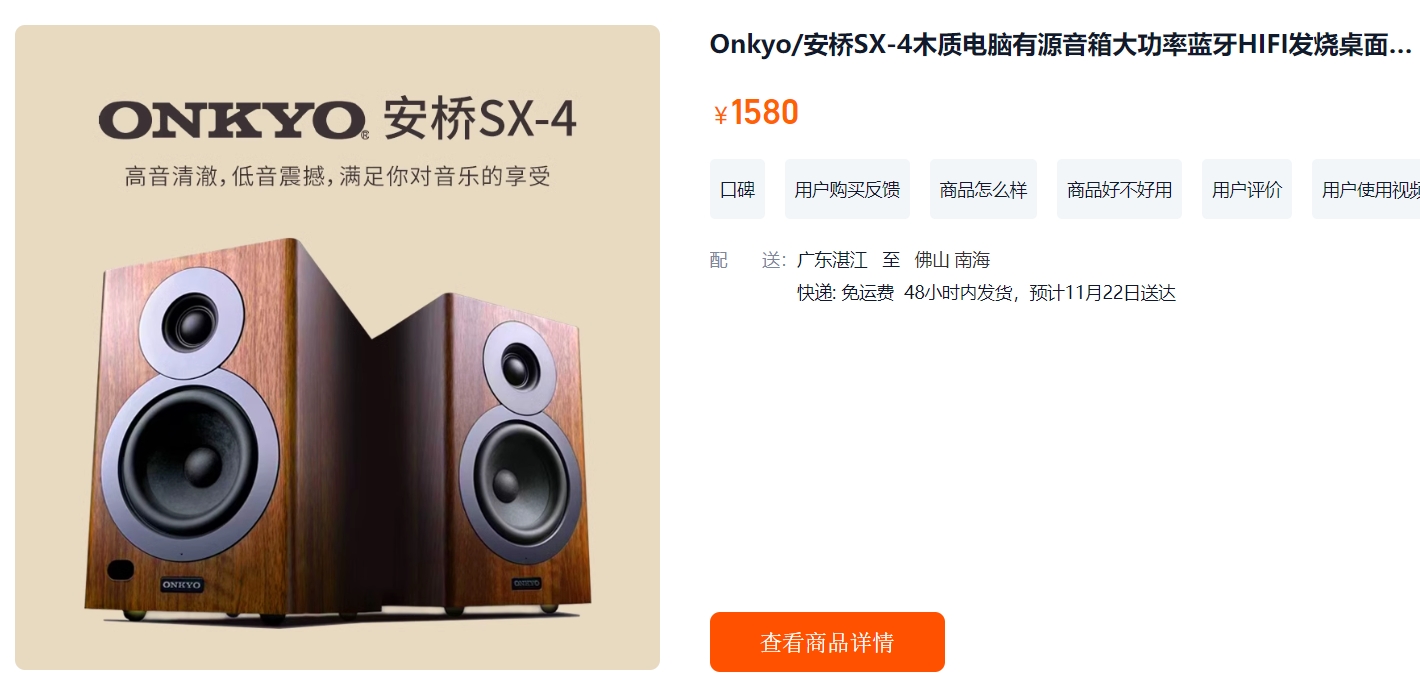Open the Onkyo/安桥SX-4 product title
1420x691 pixels.
point(1061,44)
